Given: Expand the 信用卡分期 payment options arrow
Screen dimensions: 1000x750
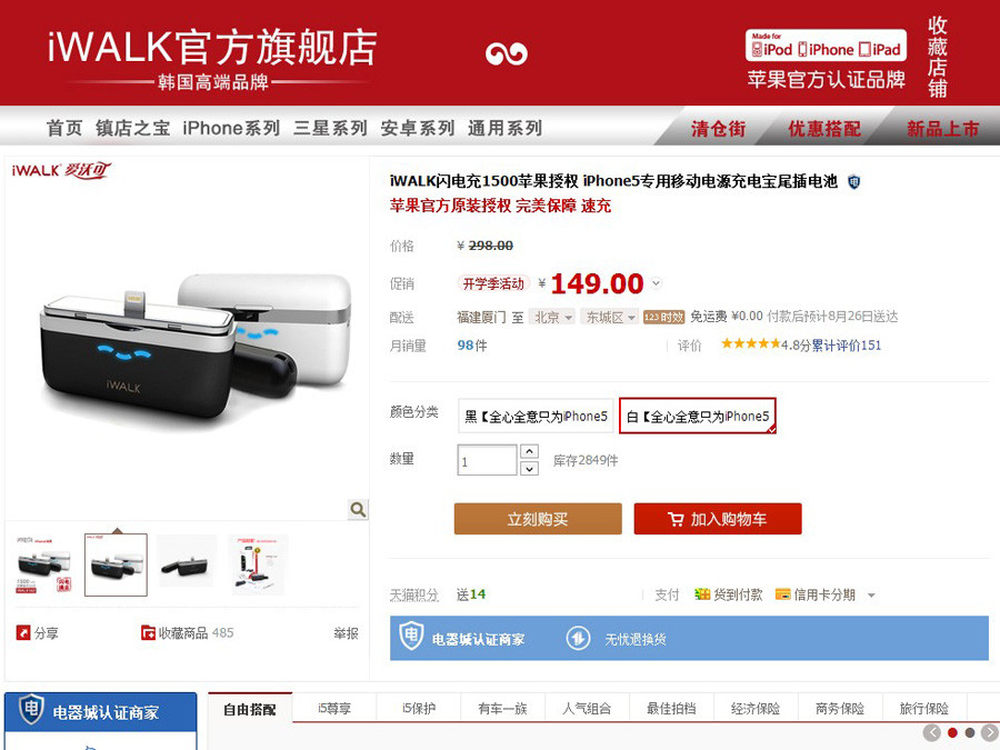Looking at the screenshot, I should [x=871, y=595].
